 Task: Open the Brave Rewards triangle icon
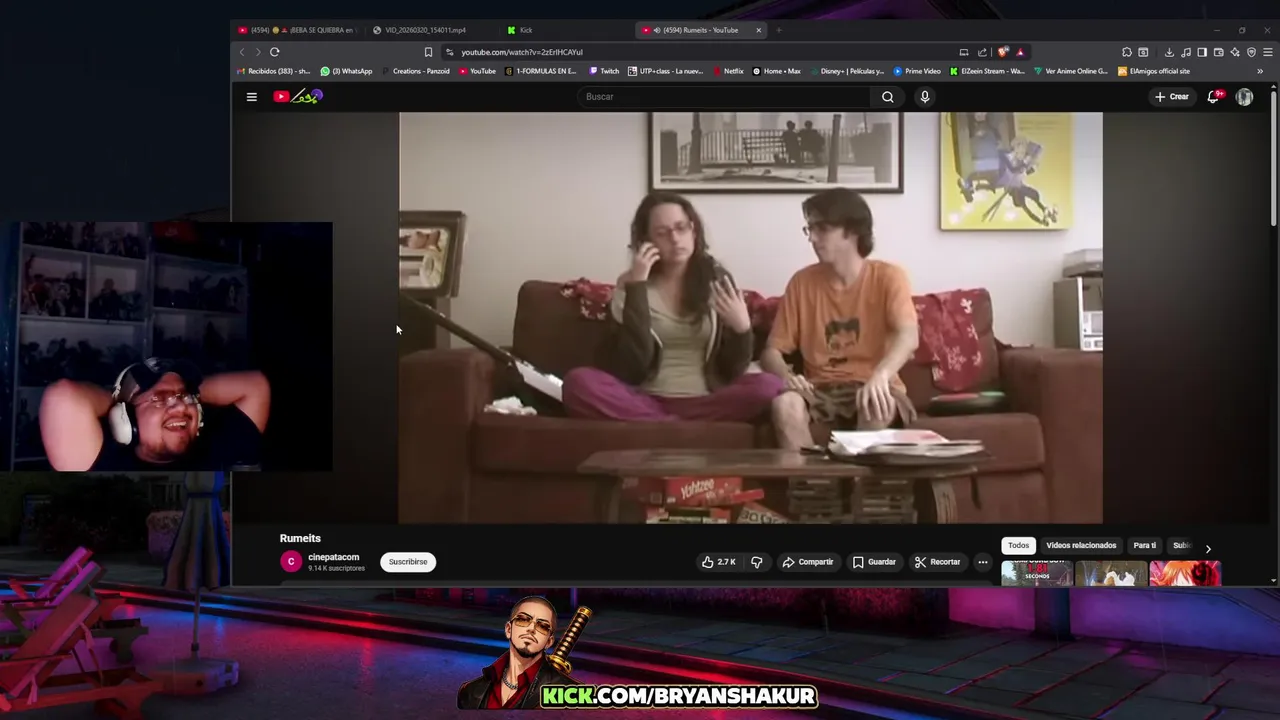tap(1020, 52)
